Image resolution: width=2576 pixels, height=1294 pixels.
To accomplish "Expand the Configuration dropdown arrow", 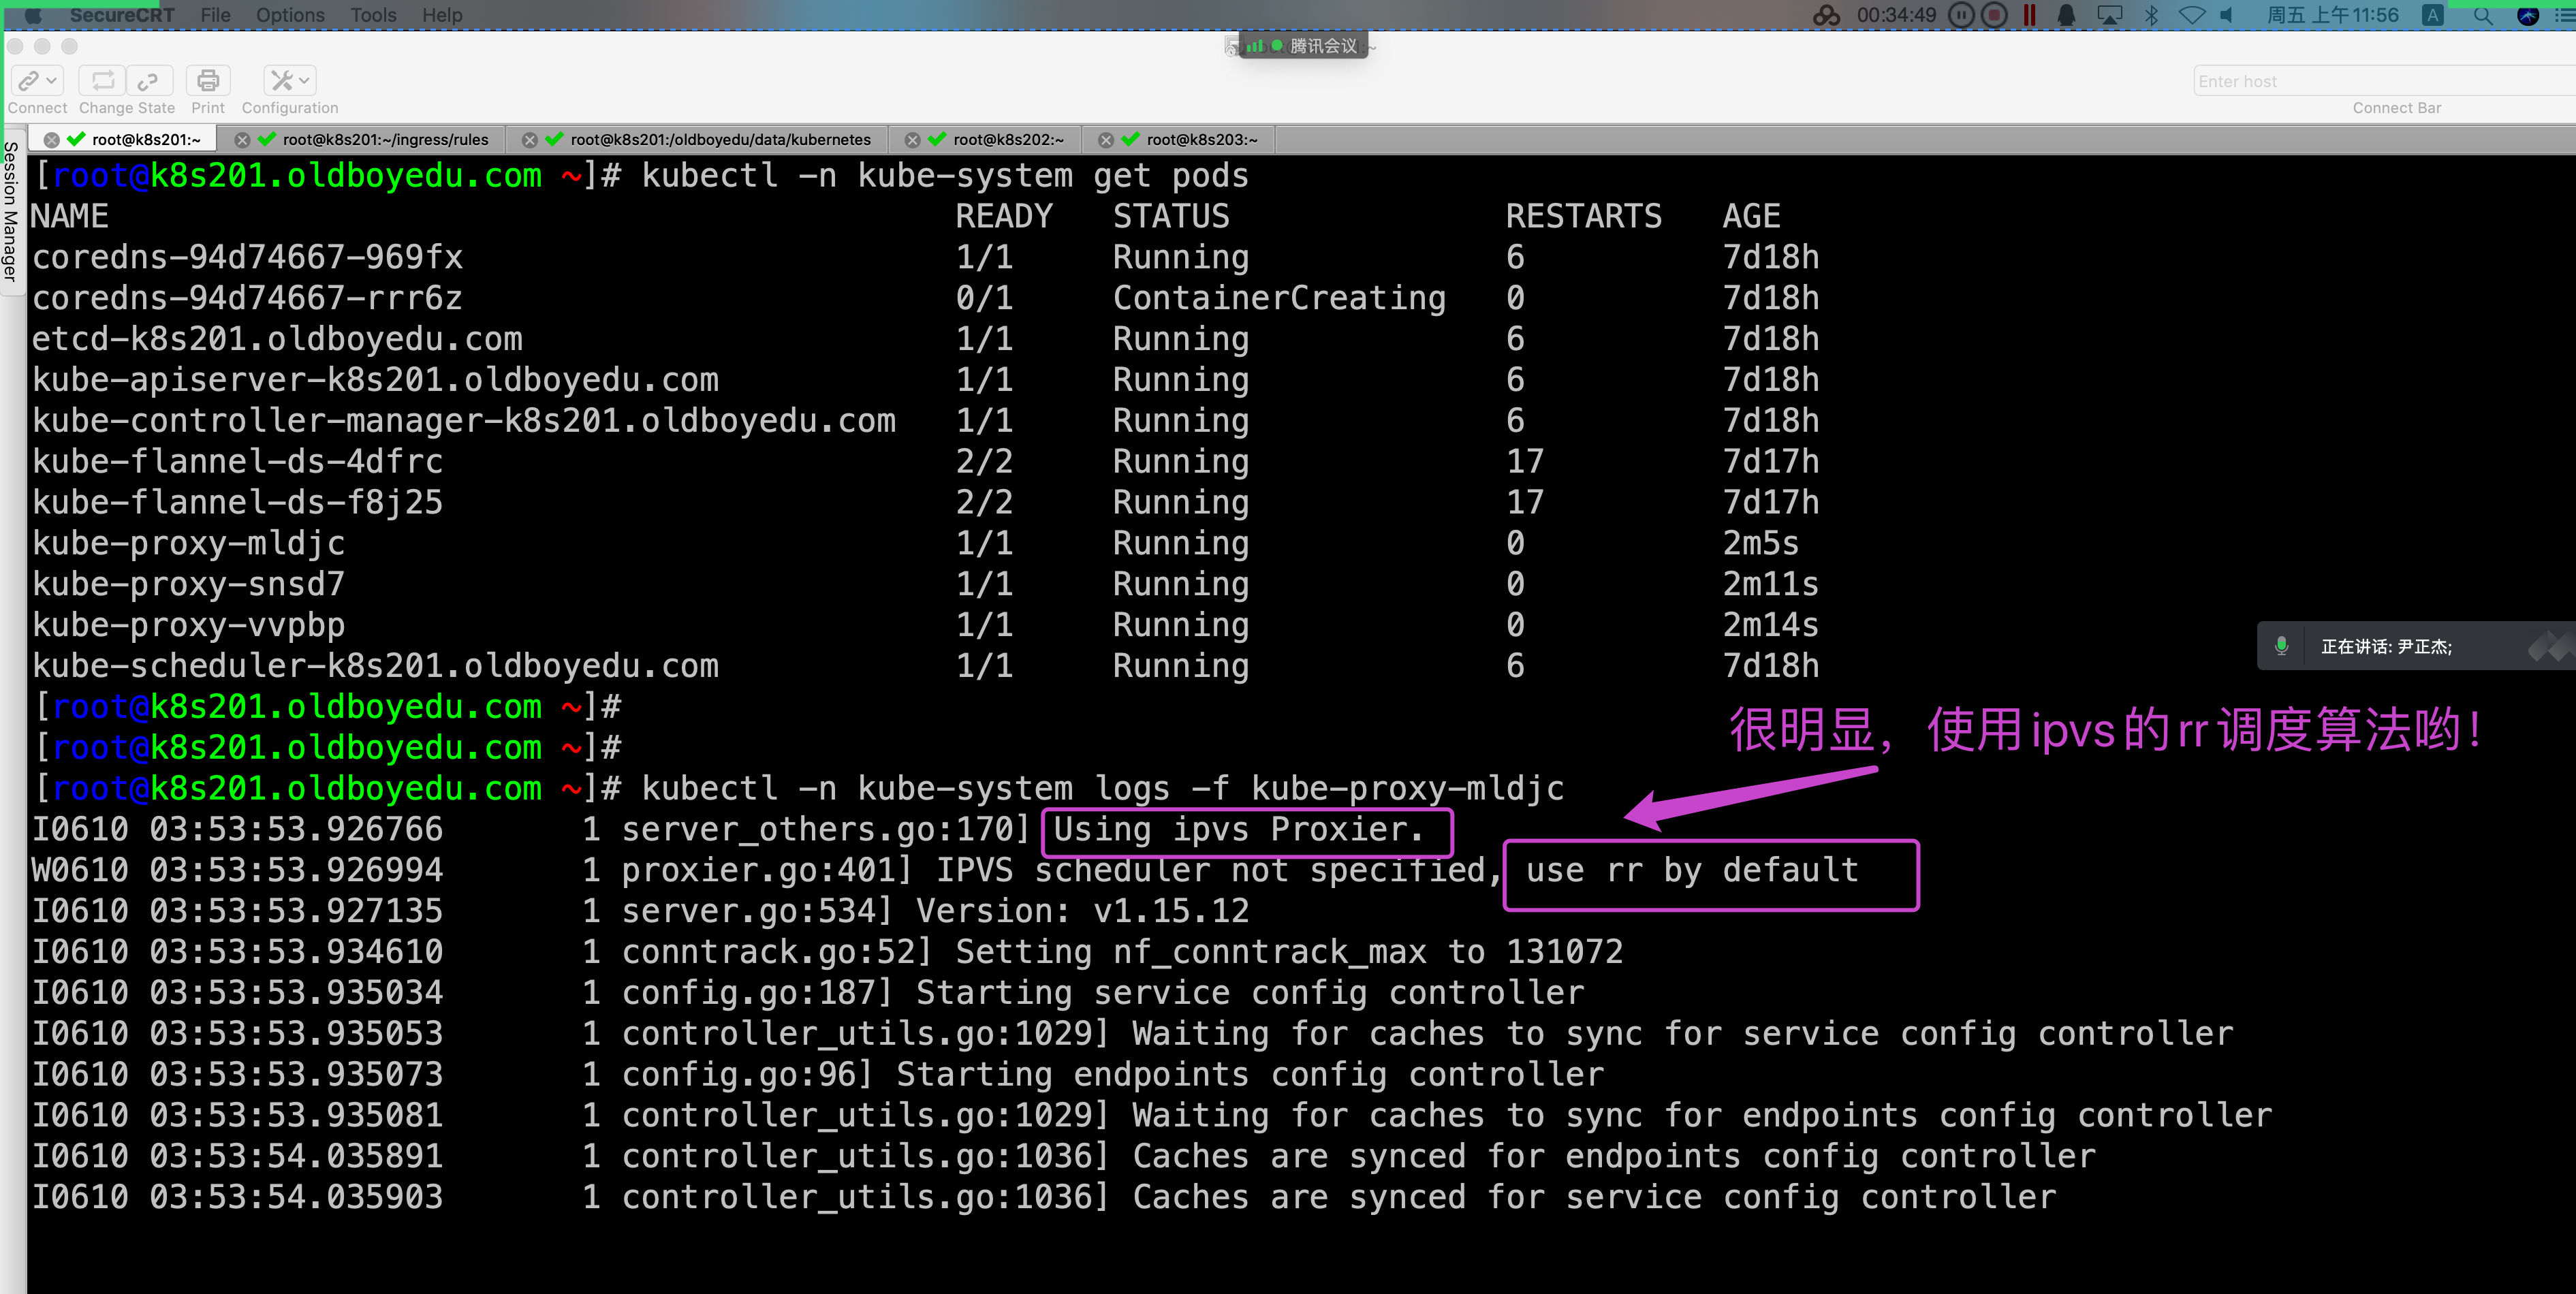I will click(305, 81).
